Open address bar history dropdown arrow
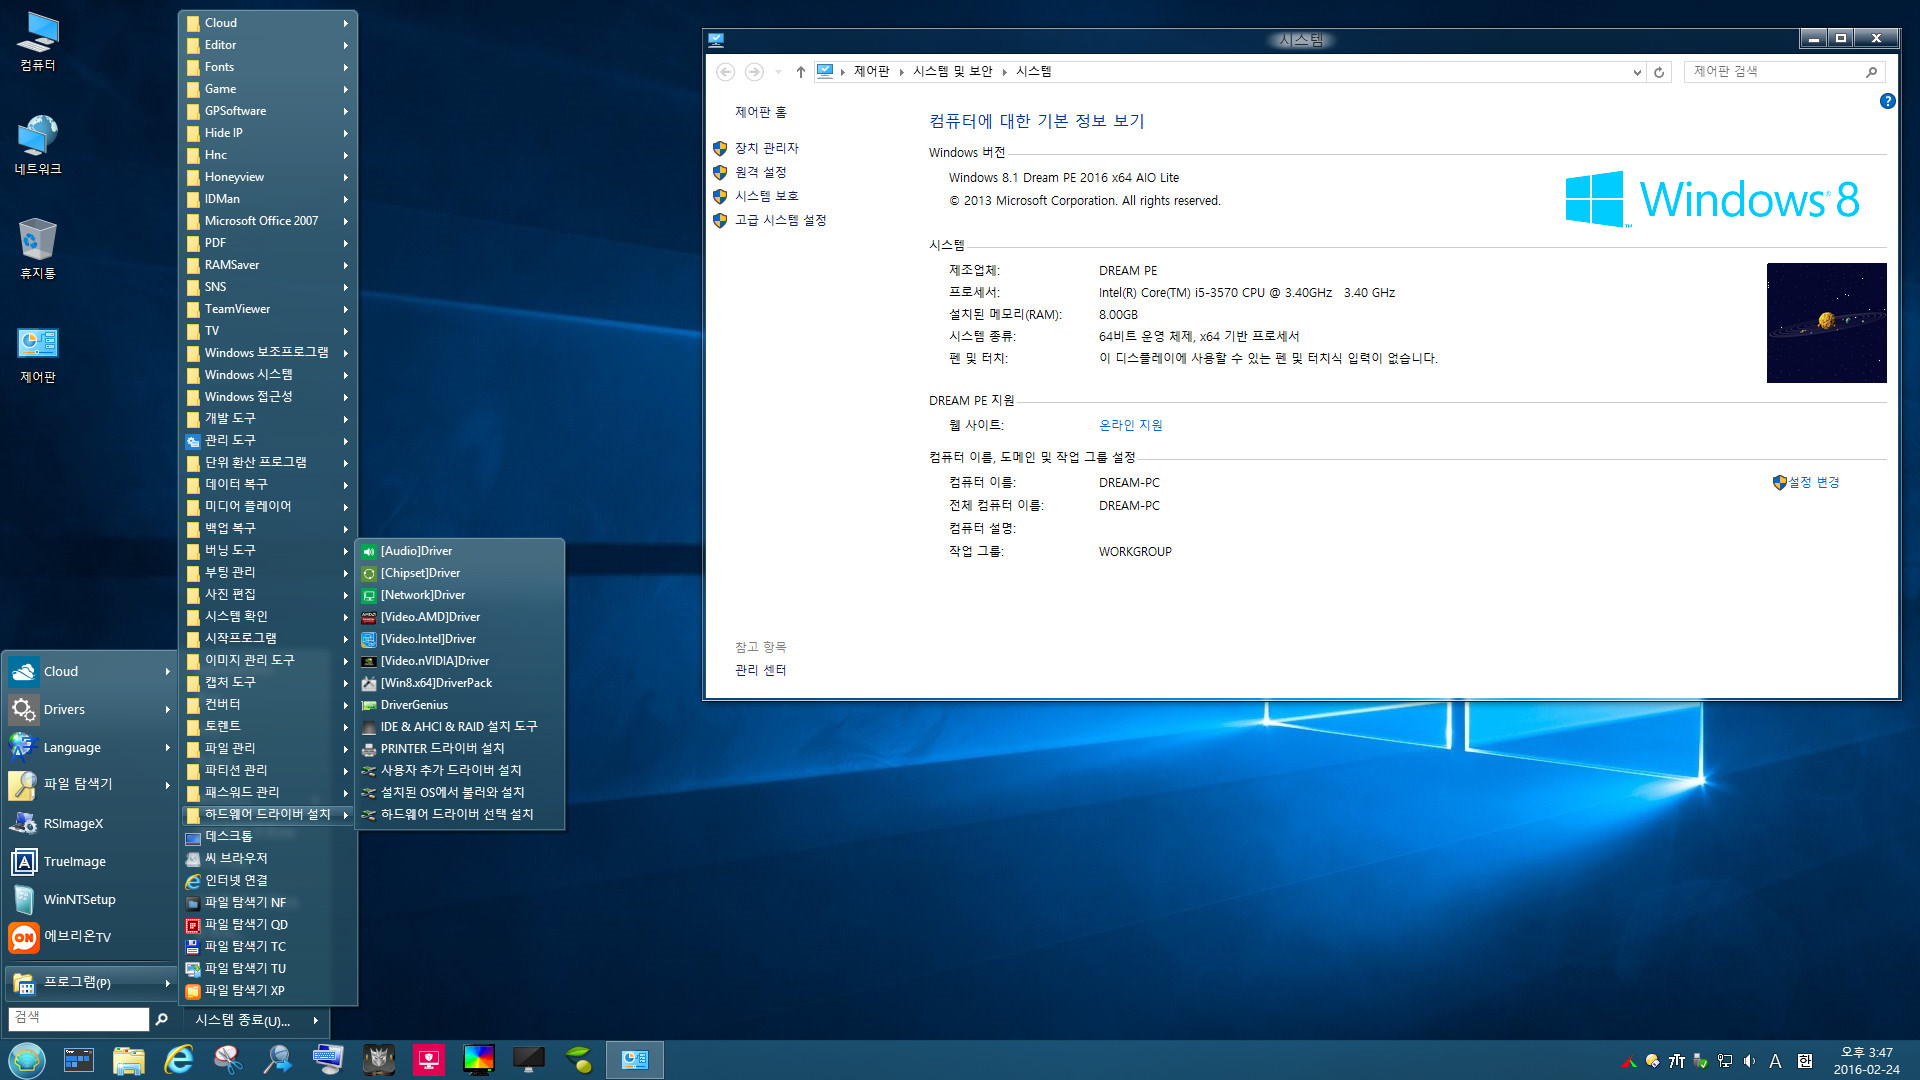This screenshot has width=1920, height=1080. coord(1637,72)
